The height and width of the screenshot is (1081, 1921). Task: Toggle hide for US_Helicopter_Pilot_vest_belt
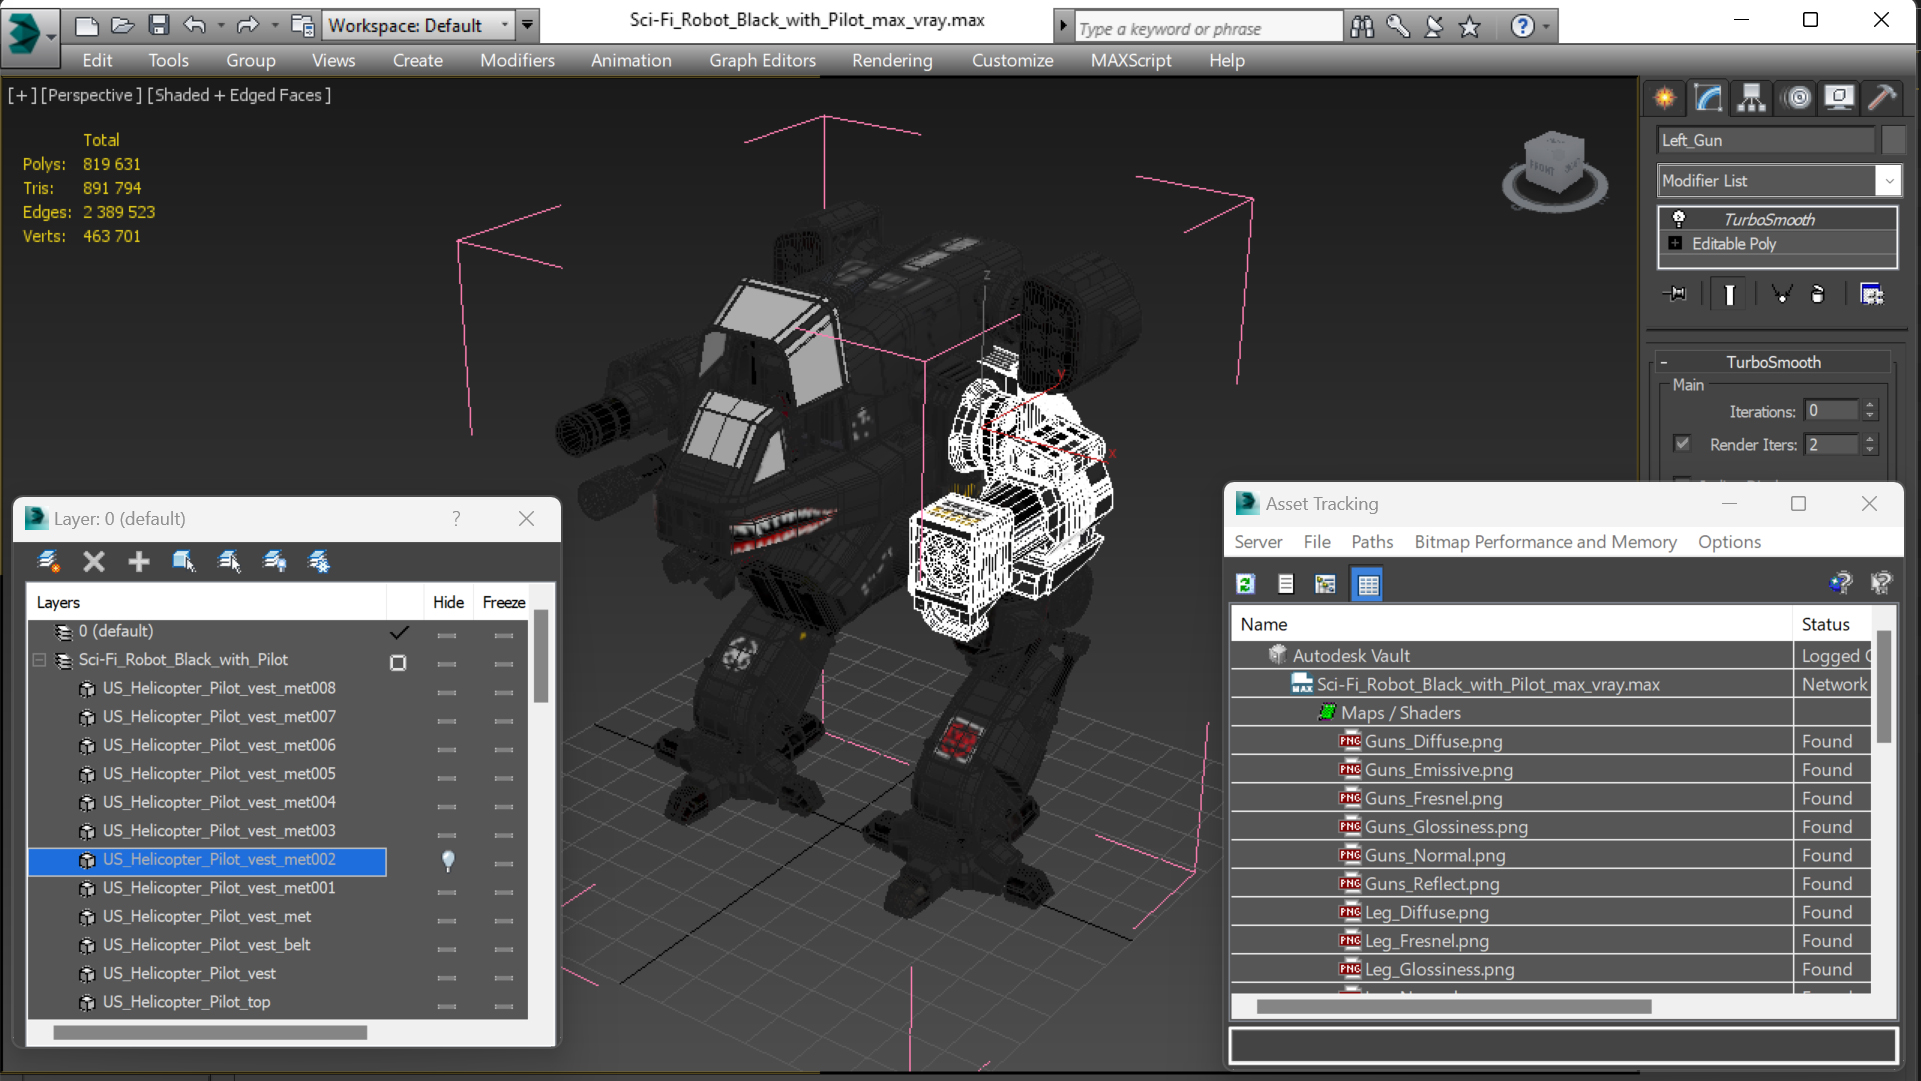pyautogui.click(x=447, y=948)
